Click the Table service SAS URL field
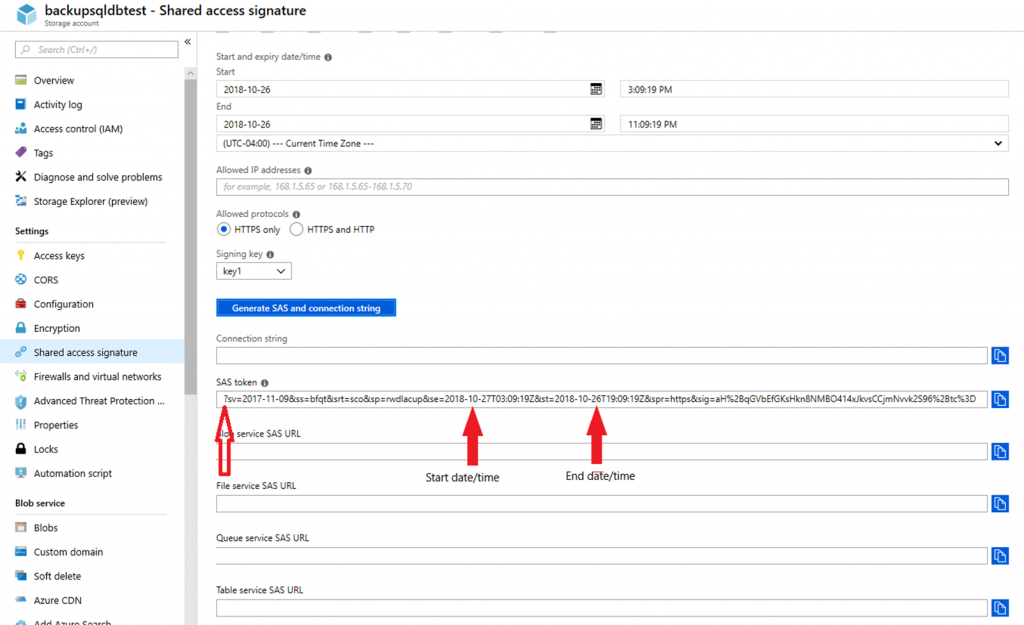Image resolution: width=1024 pixels, height=625 pixels. [601, 608]
